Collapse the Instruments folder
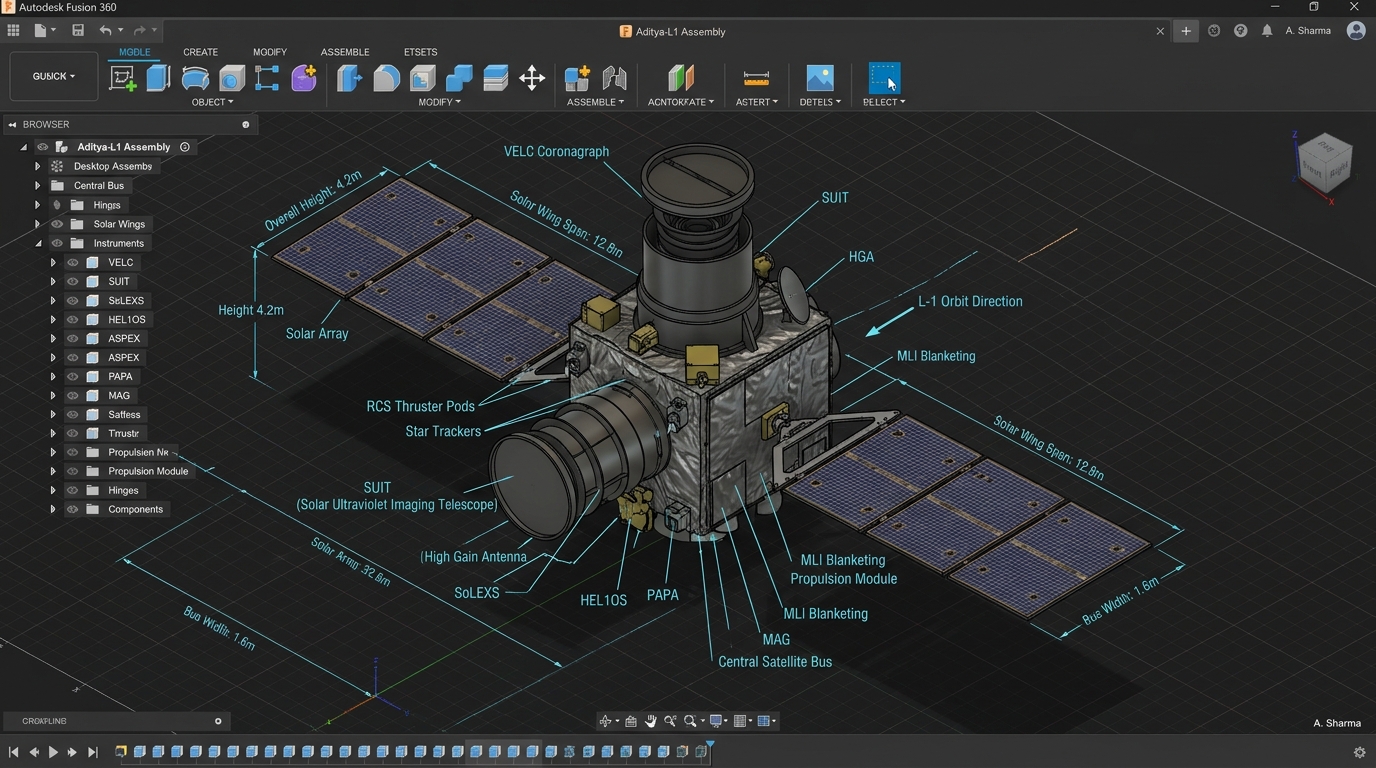Viewport: 1376px width, 768px height. coord(38,243)
